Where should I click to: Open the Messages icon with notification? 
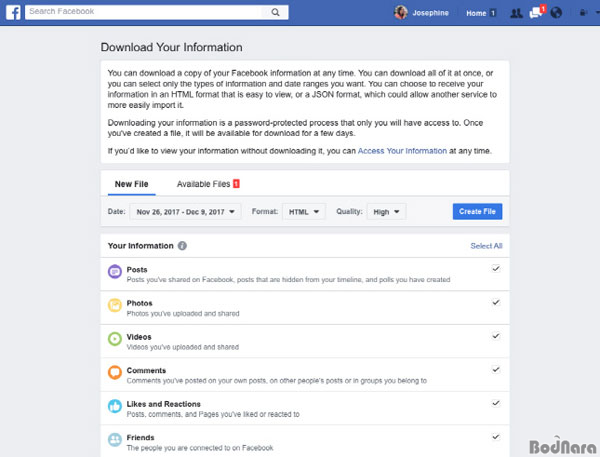[x=536, y=12]
